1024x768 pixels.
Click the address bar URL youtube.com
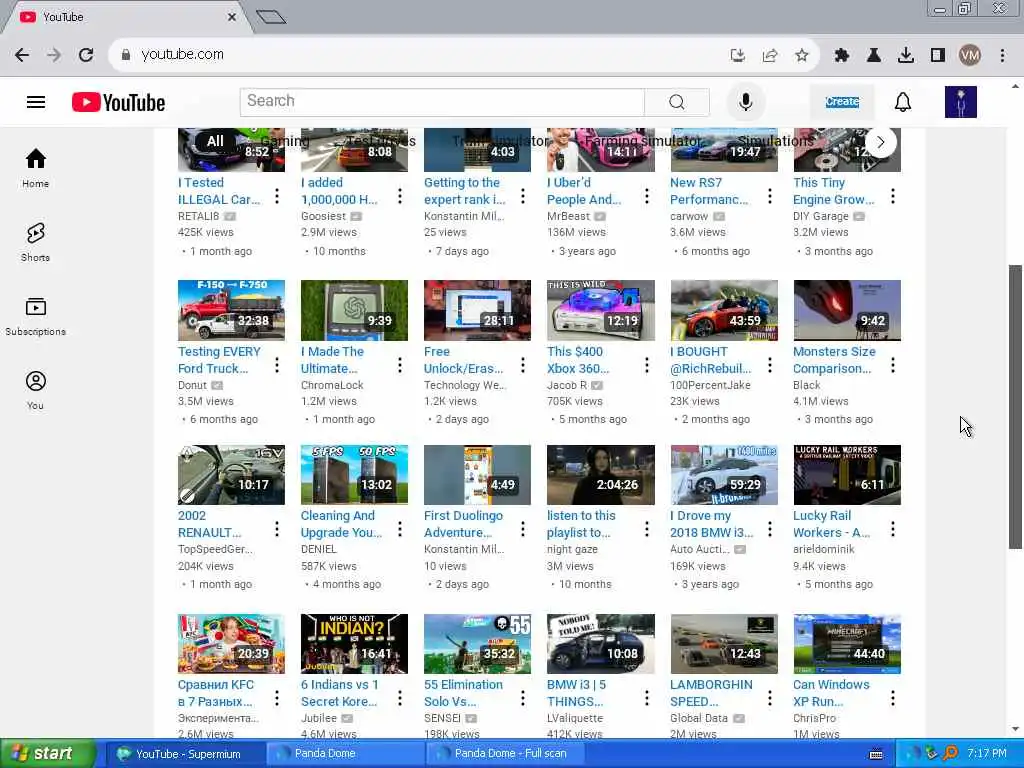point(182,55)
